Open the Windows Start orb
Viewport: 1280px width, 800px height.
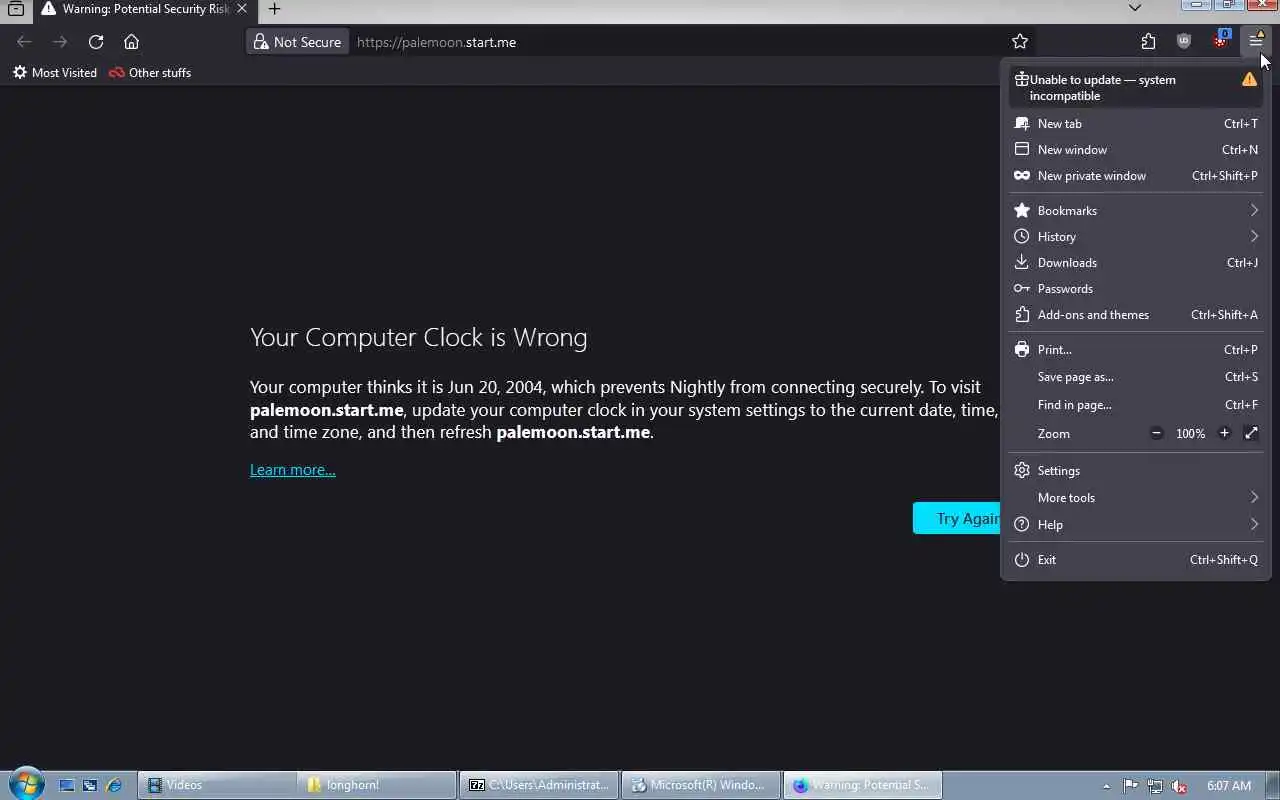click(x=25, y=784)
